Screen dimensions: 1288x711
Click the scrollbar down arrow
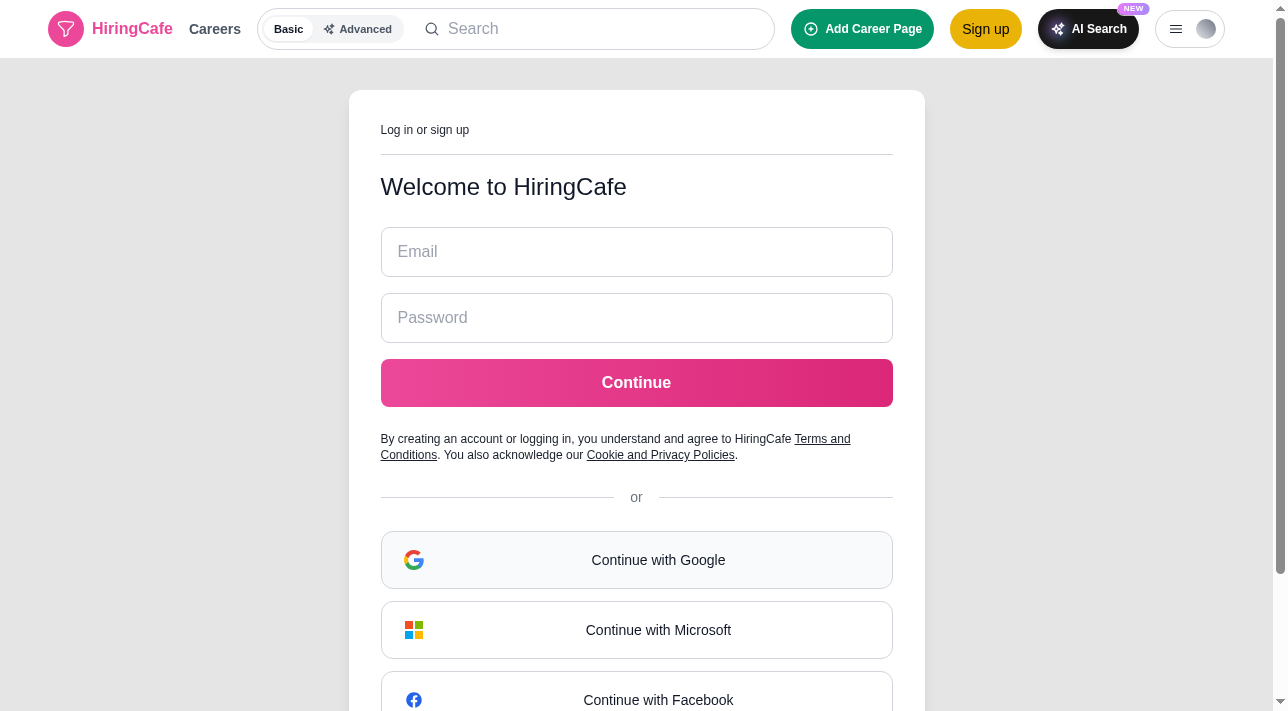(x=1280, y=702)
